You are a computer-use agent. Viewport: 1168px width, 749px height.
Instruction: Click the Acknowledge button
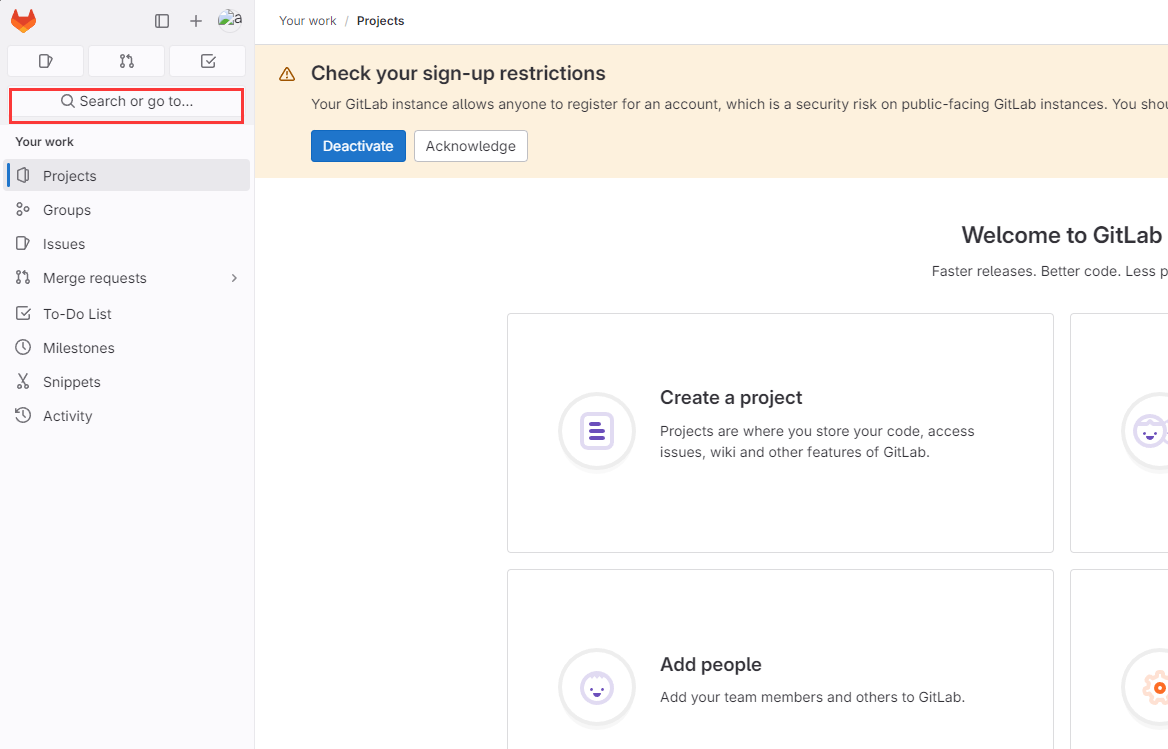(x=471, y=146)
